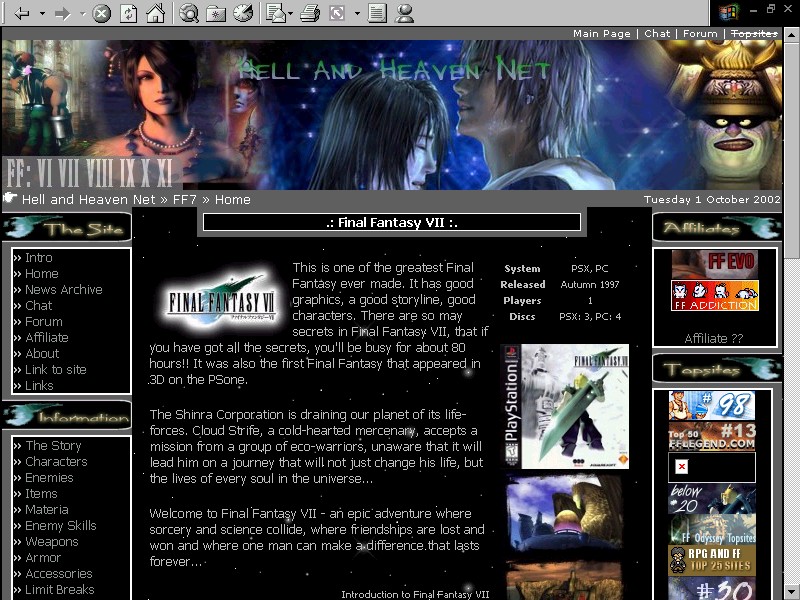Open the News Archive link
This screenshot has width=800, height=600.
[x=64, y=289]
